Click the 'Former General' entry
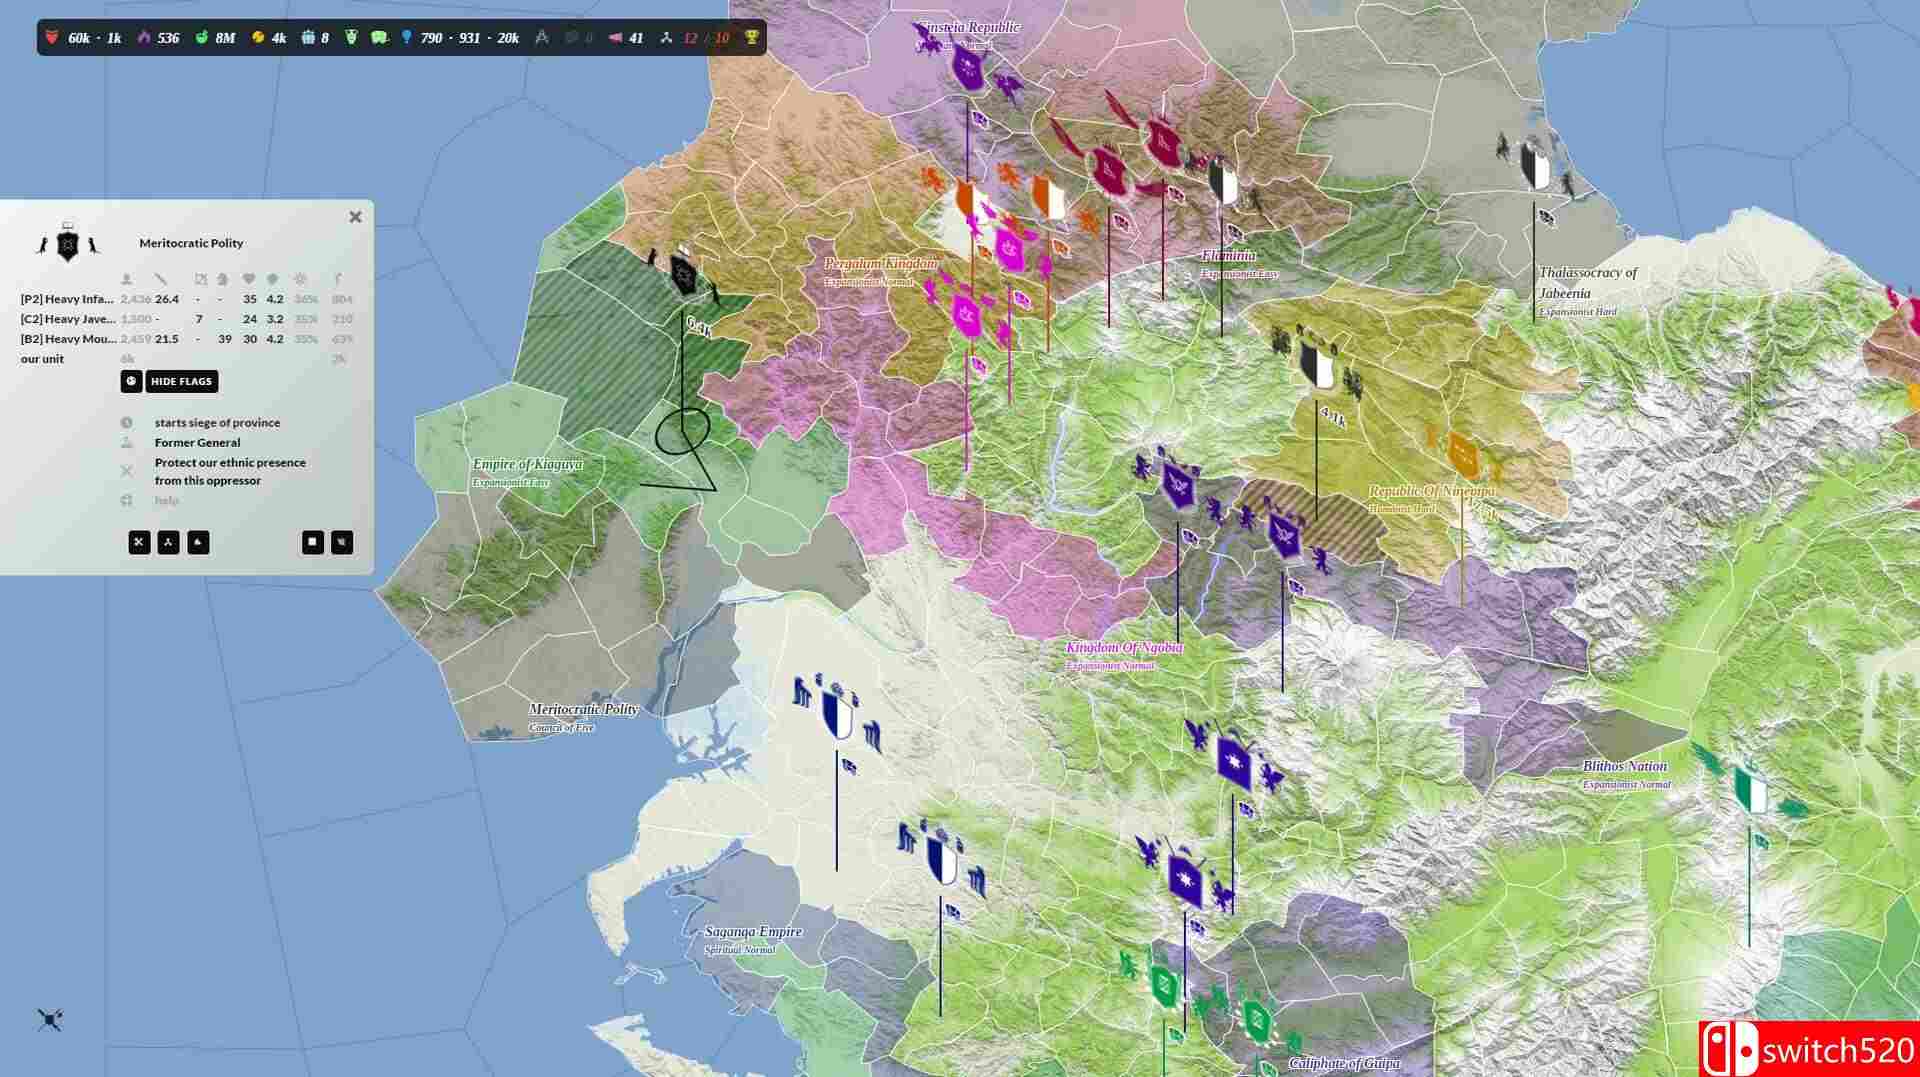Image resolution: width=1920 pixels, height=1077 pixels. [197, 442]
